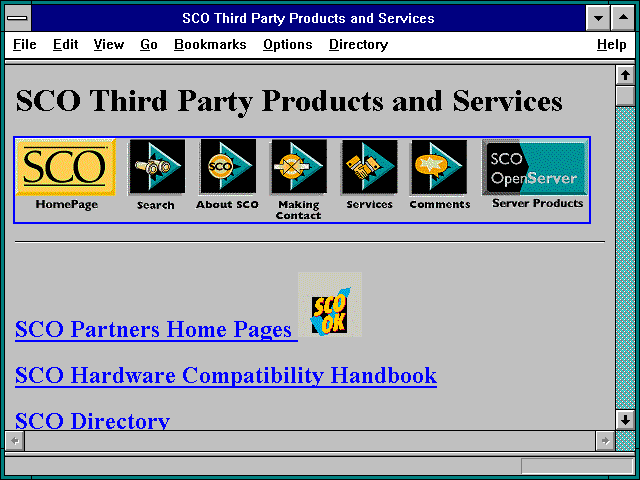Click the vertical scrollbar down arrow
The width and height of the screenshot is (640, 480).
(625, 420)
